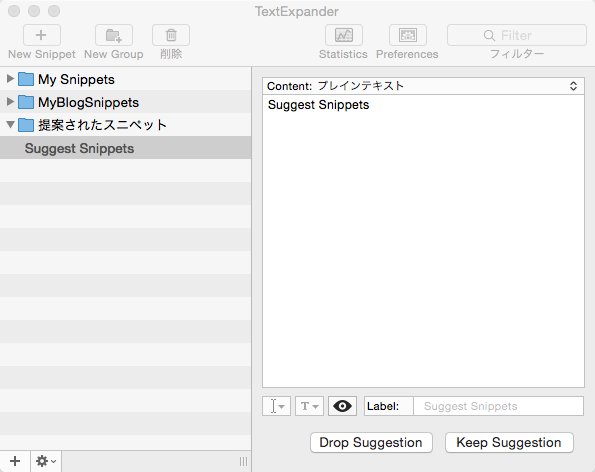Click the Preferences toolbar label
Viewport: 595px width, 472px height.
[x=407, y=54]
